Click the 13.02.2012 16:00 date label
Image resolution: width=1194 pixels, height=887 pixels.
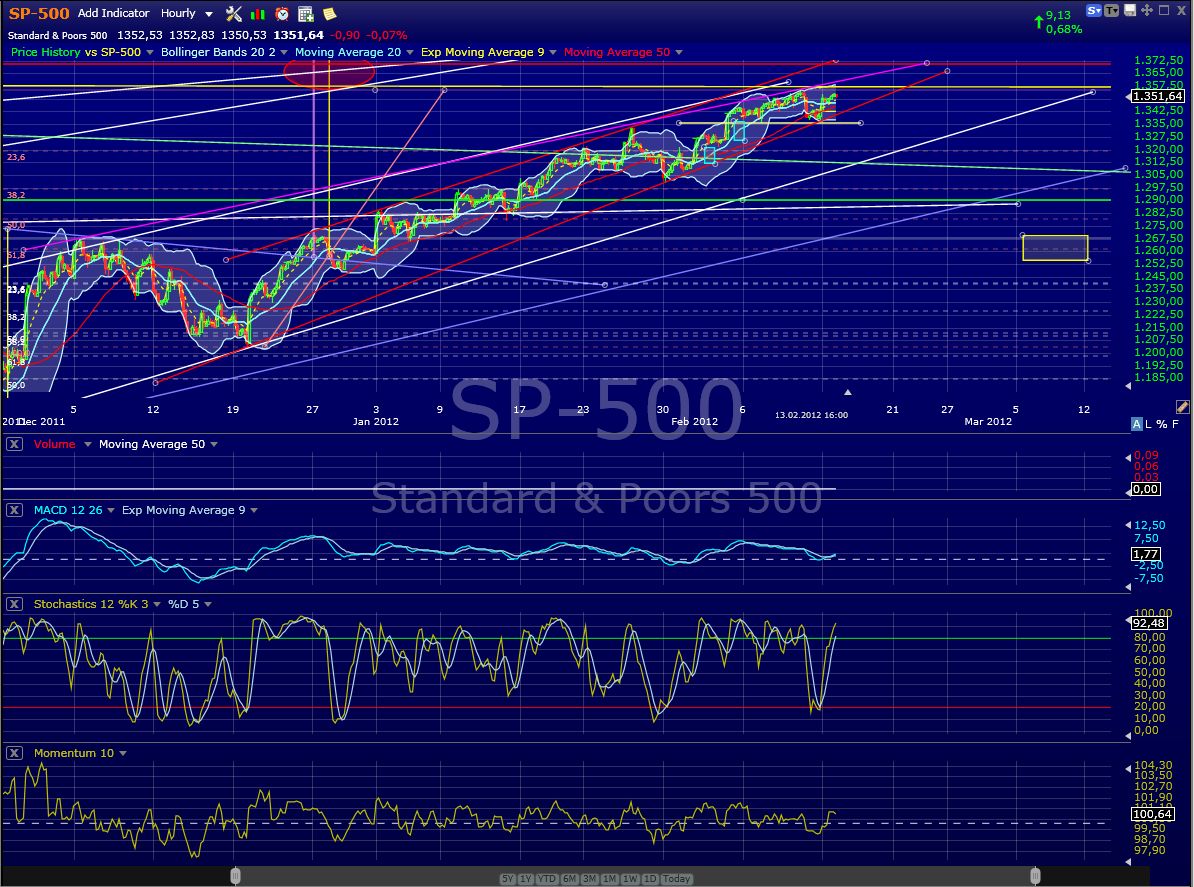[811, 415]
